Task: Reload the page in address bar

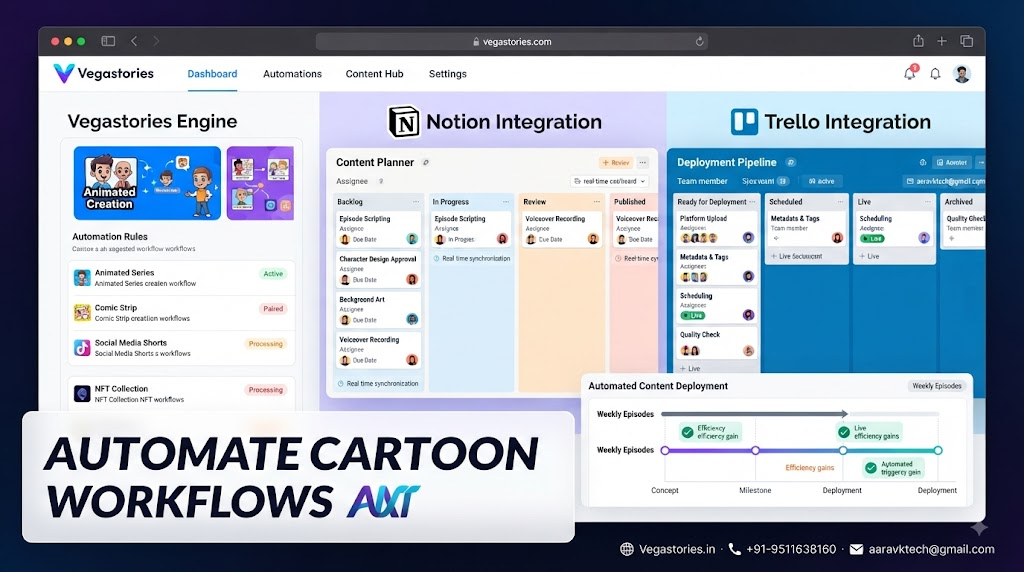Action: (x=699, y=41)
